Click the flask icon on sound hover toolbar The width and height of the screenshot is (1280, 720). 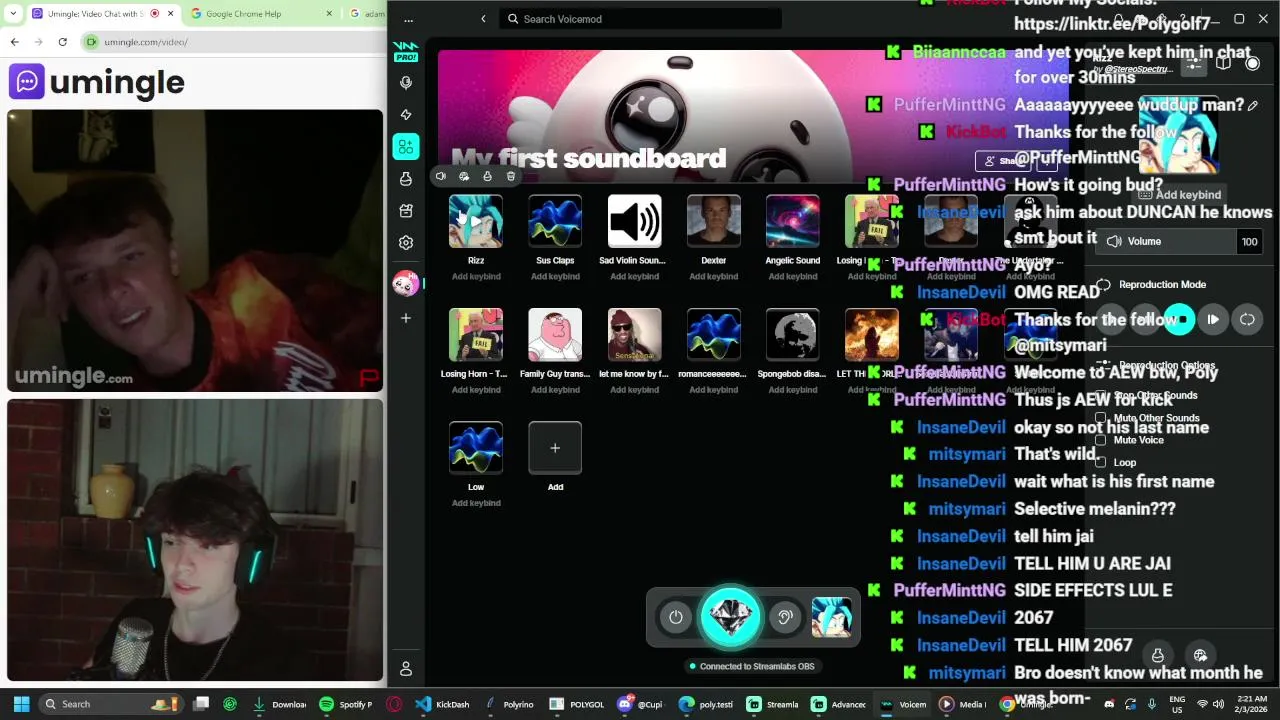coord(487,176)
